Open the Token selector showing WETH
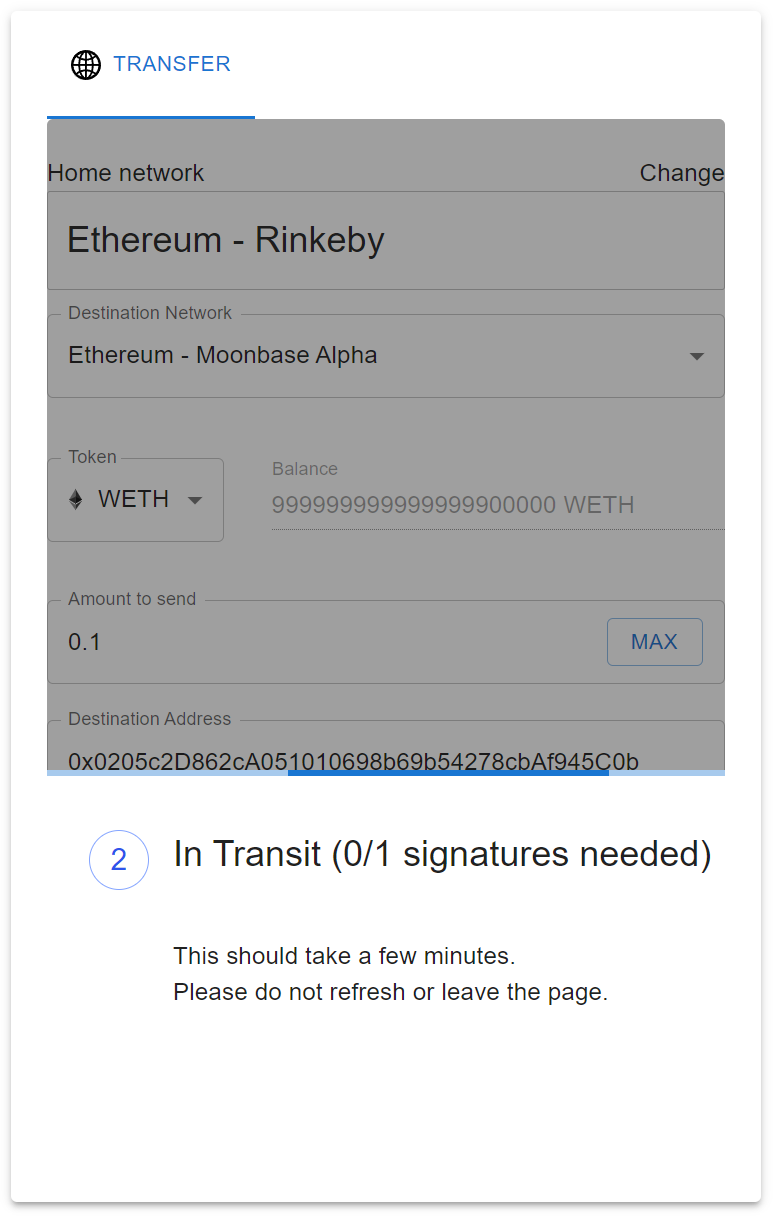This screenshot has height=1221, width=778. 135,499
